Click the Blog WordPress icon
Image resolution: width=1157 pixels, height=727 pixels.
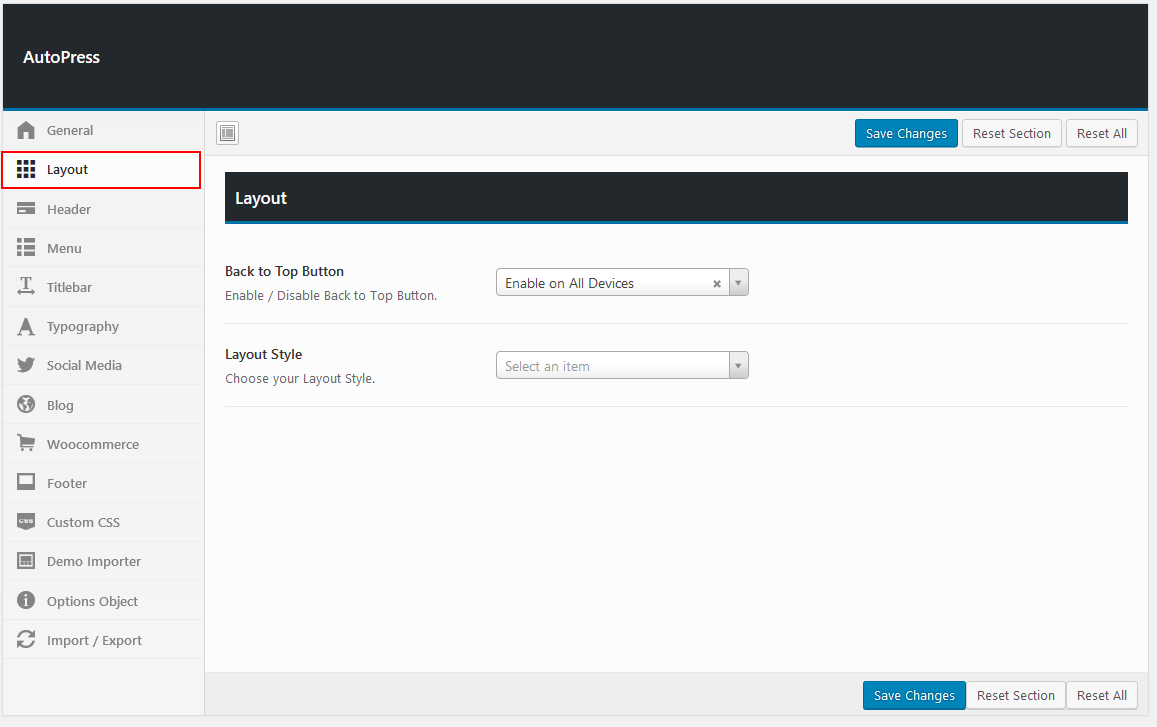(26, 404)
